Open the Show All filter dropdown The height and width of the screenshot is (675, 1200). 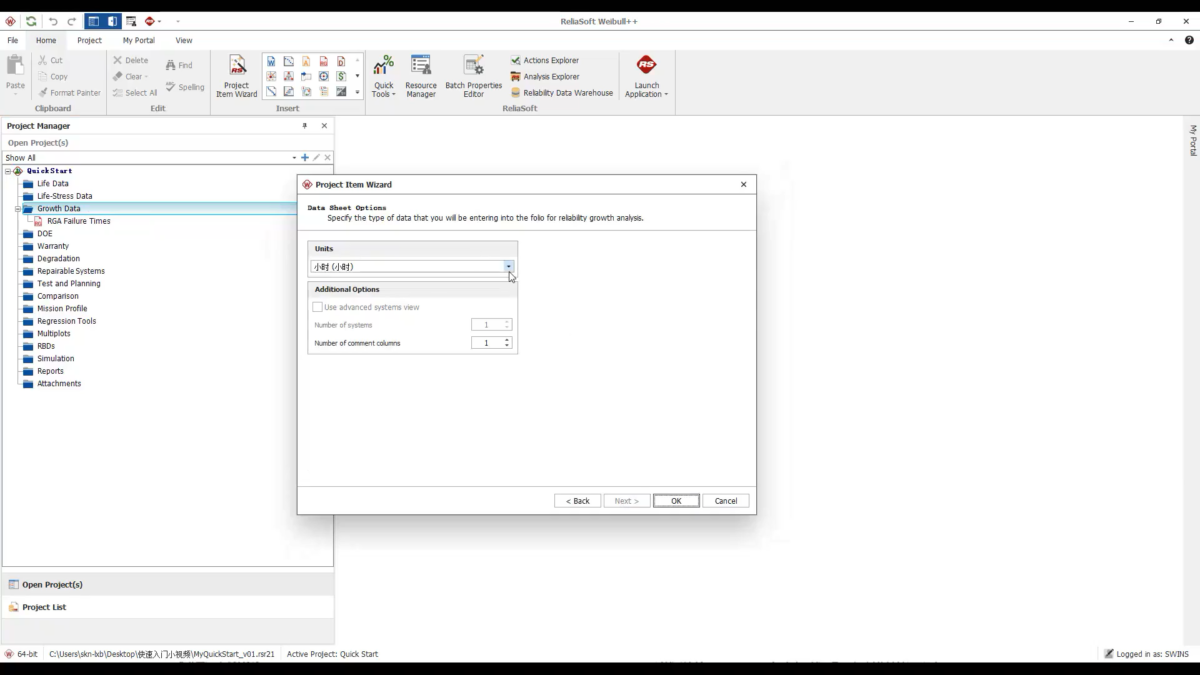294,158
